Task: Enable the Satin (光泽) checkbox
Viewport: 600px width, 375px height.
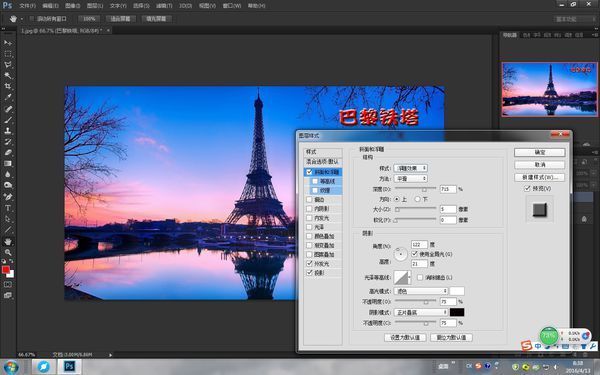Action: [x=309, y=227]
